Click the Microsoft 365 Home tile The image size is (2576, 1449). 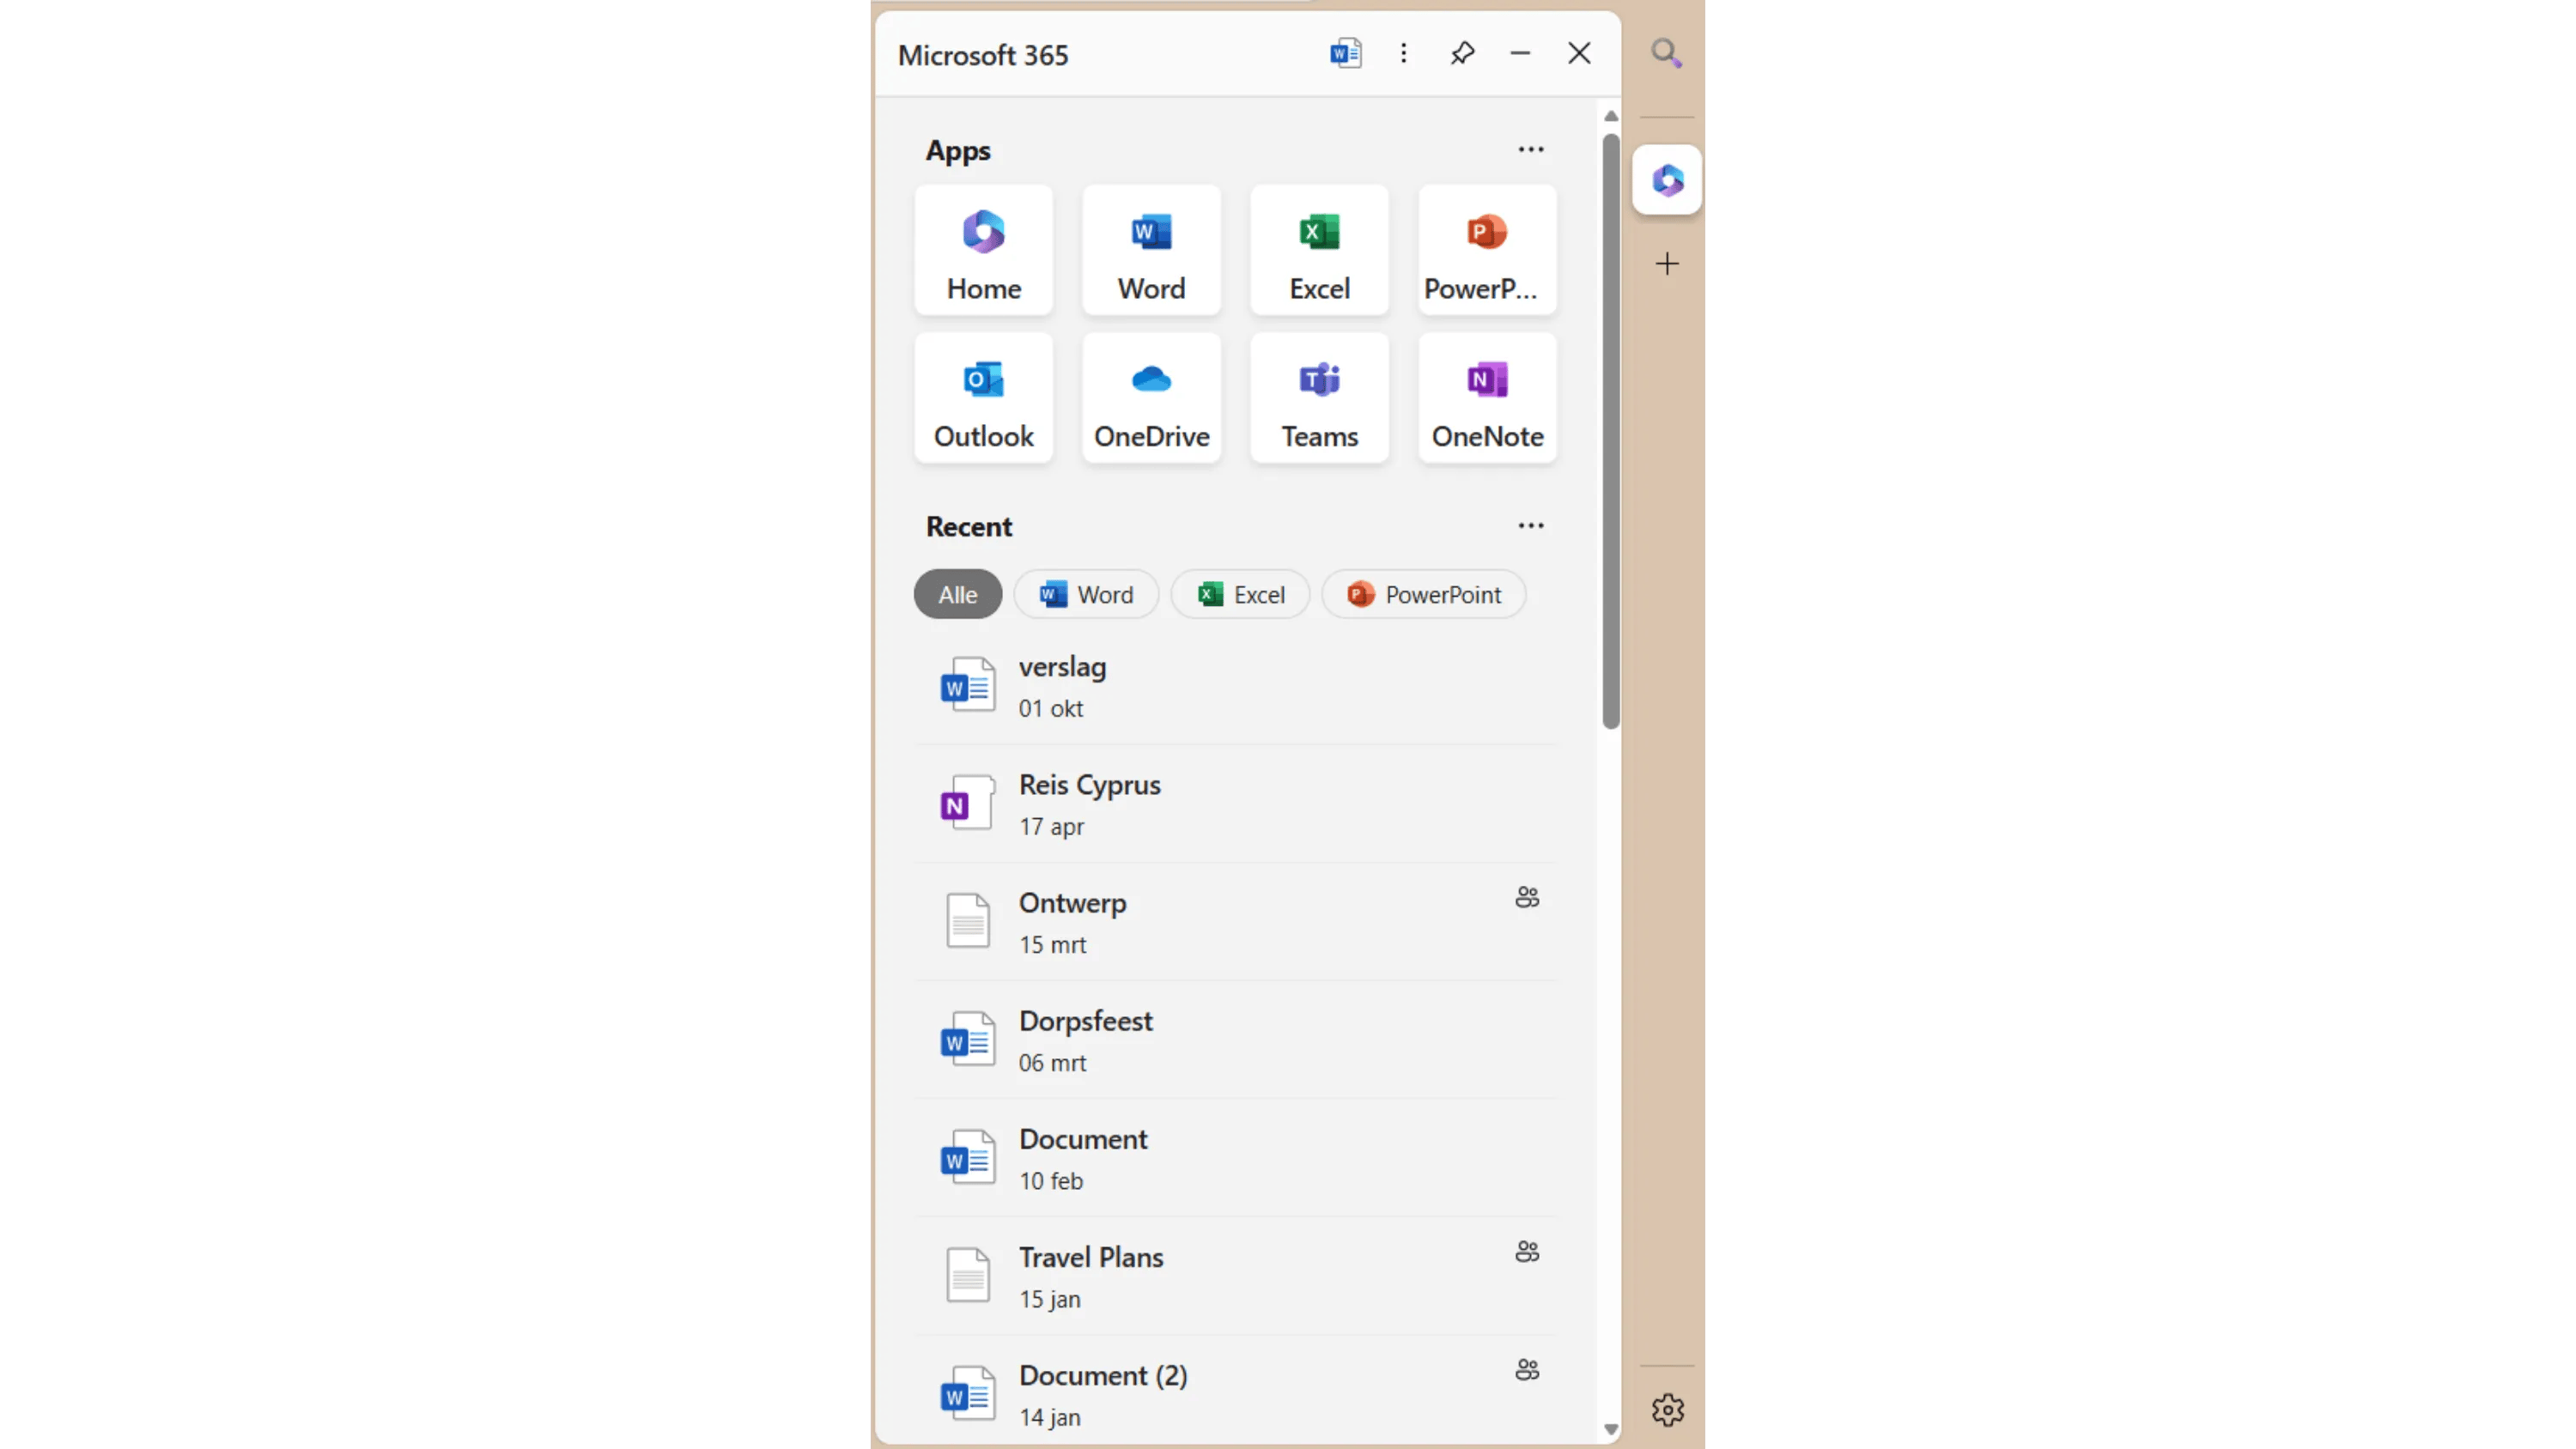point(983,250)
